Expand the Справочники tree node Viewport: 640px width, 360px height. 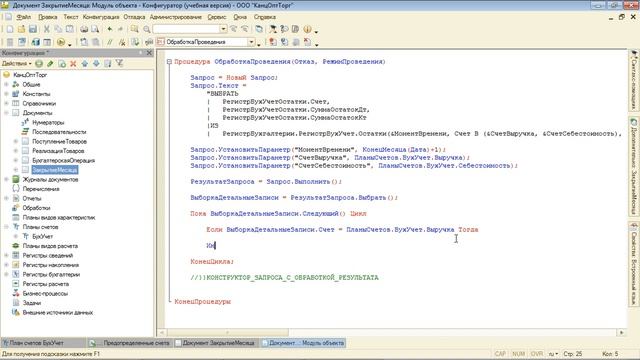(x=7, y=103)
